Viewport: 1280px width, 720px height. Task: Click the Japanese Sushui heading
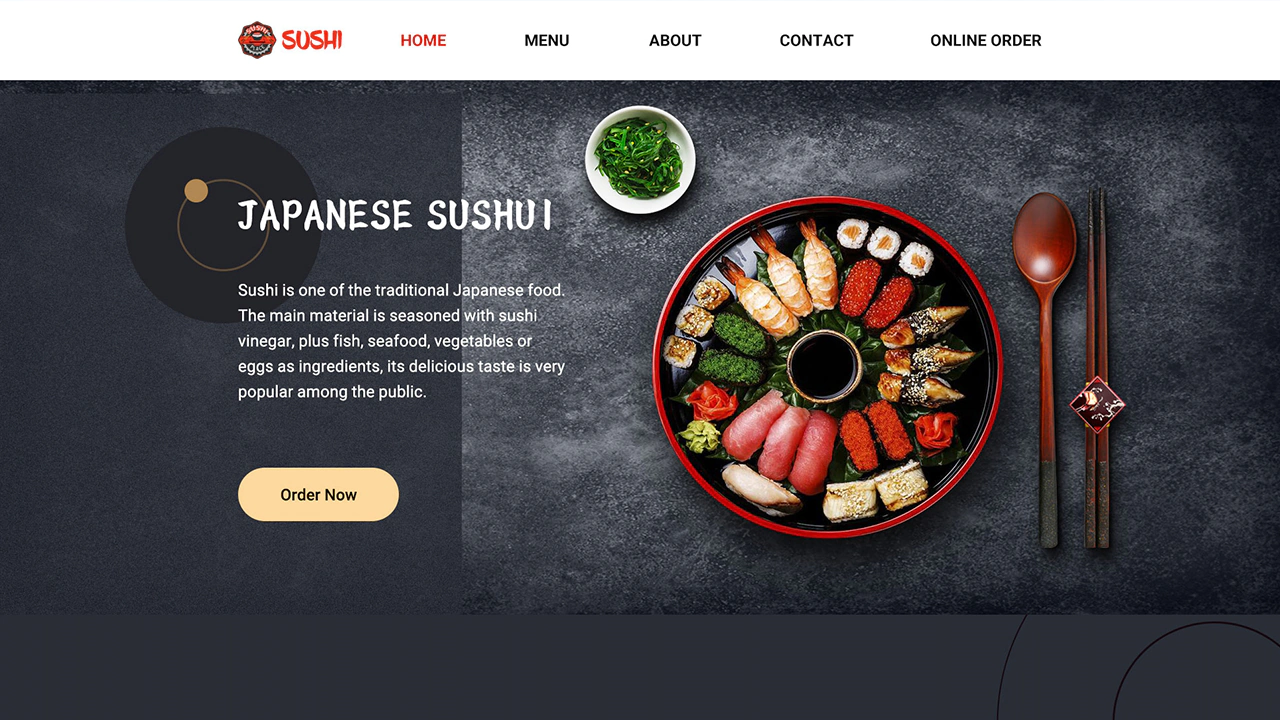(395, 215)
